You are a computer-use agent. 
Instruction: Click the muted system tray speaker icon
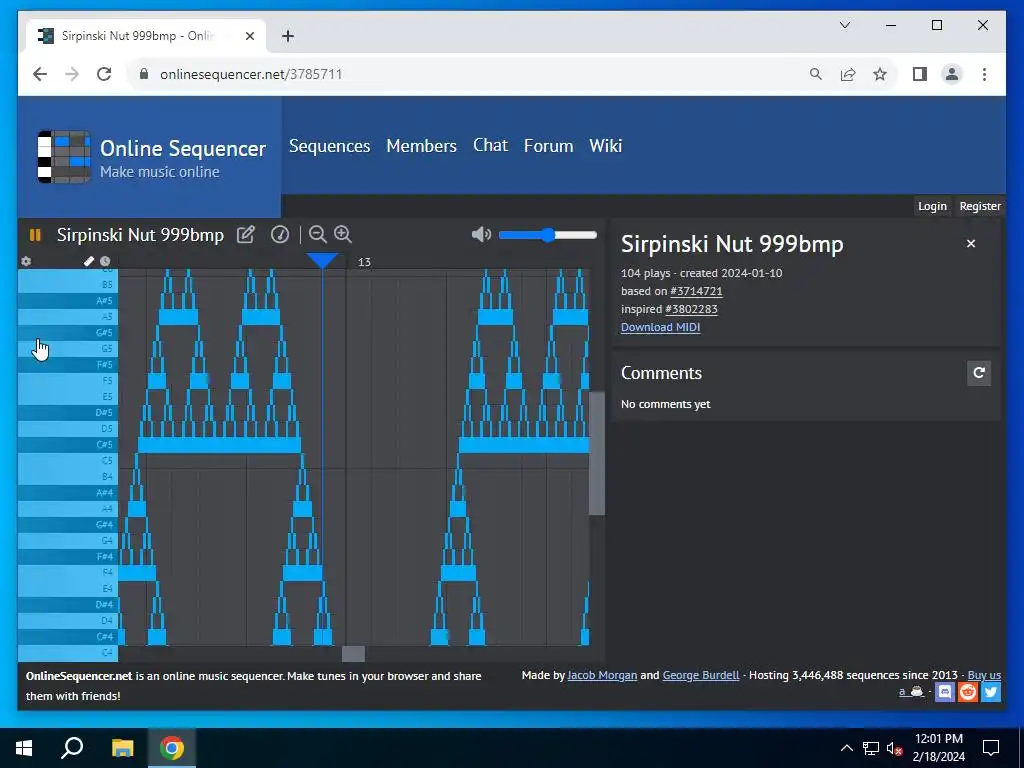895,748
